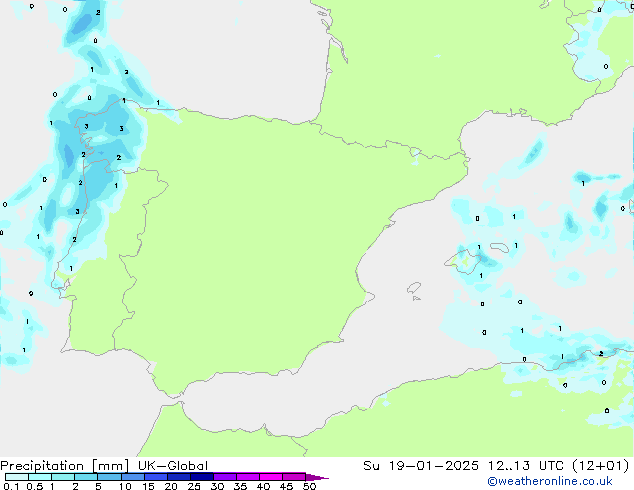The height and width of the screenshot is (490, 634).
Task: Click the 2–5 mm legend color swatch
Action: pyautogui.click(x=86, y=477)
